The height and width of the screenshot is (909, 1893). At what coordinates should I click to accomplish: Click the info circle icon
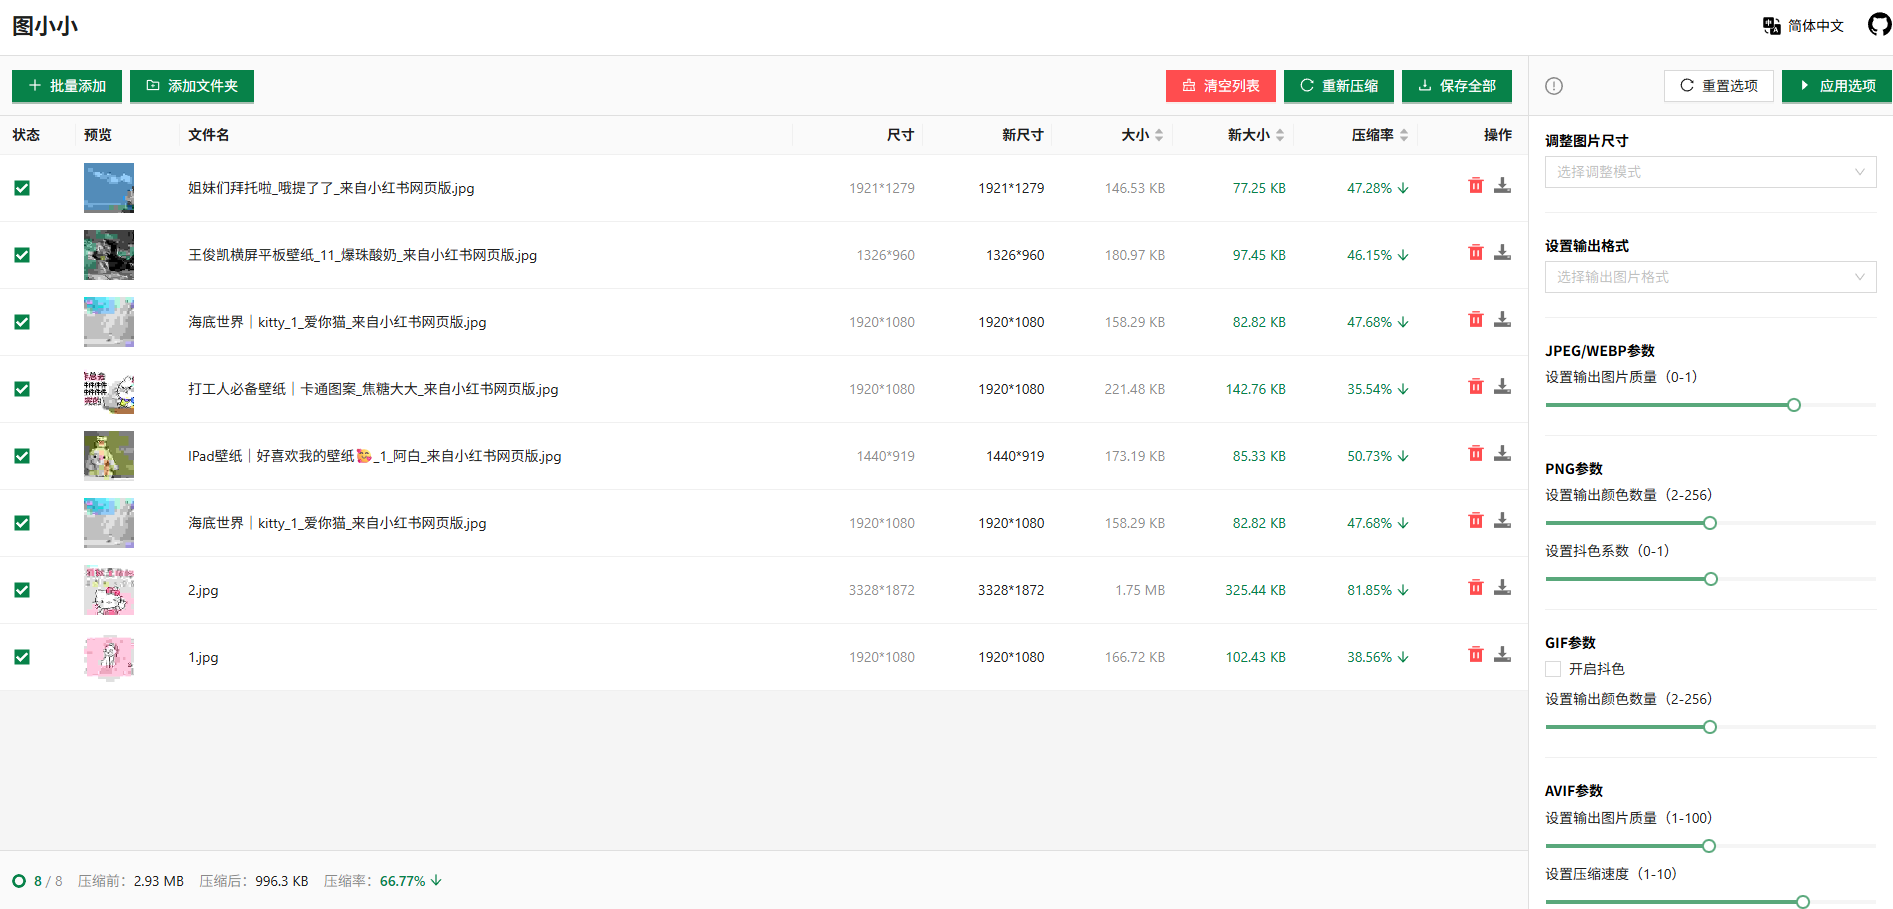click(1553, 86)
